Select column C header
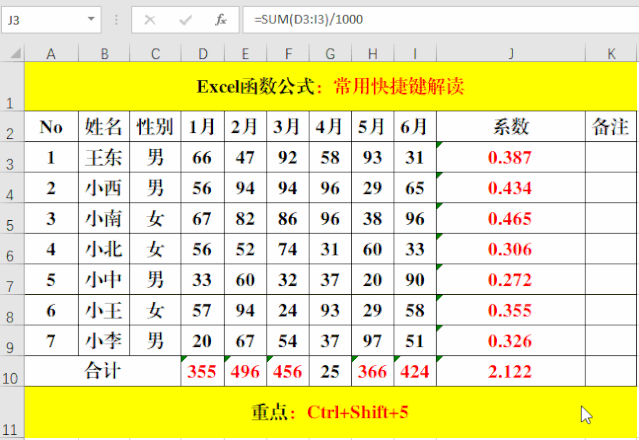639x440 pixels. coord(155,53)
